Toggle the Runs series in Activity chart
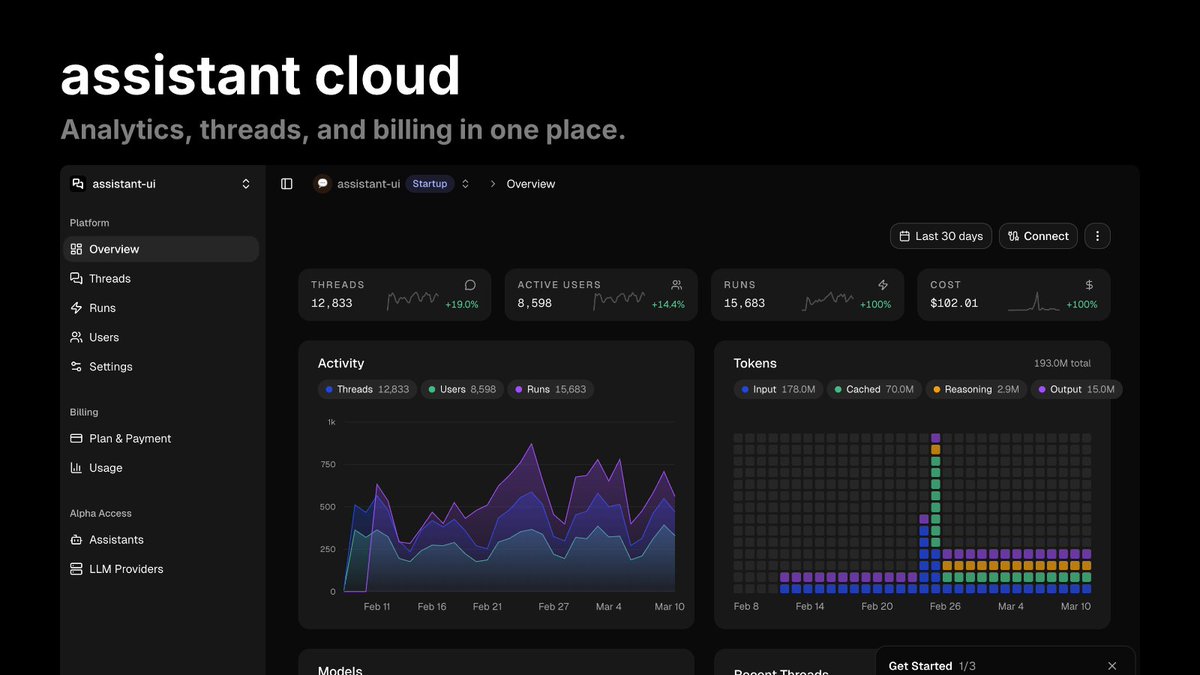 point(550,389)
